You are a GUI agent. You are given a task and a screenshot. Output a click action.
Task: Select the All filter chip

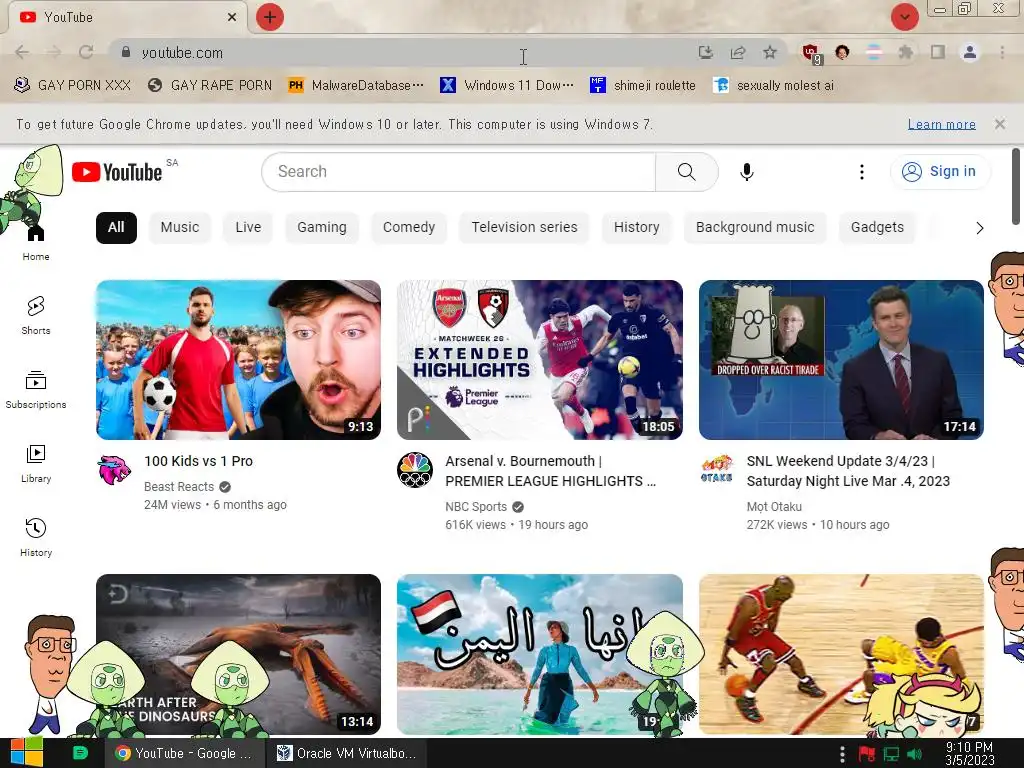(116, 227)
